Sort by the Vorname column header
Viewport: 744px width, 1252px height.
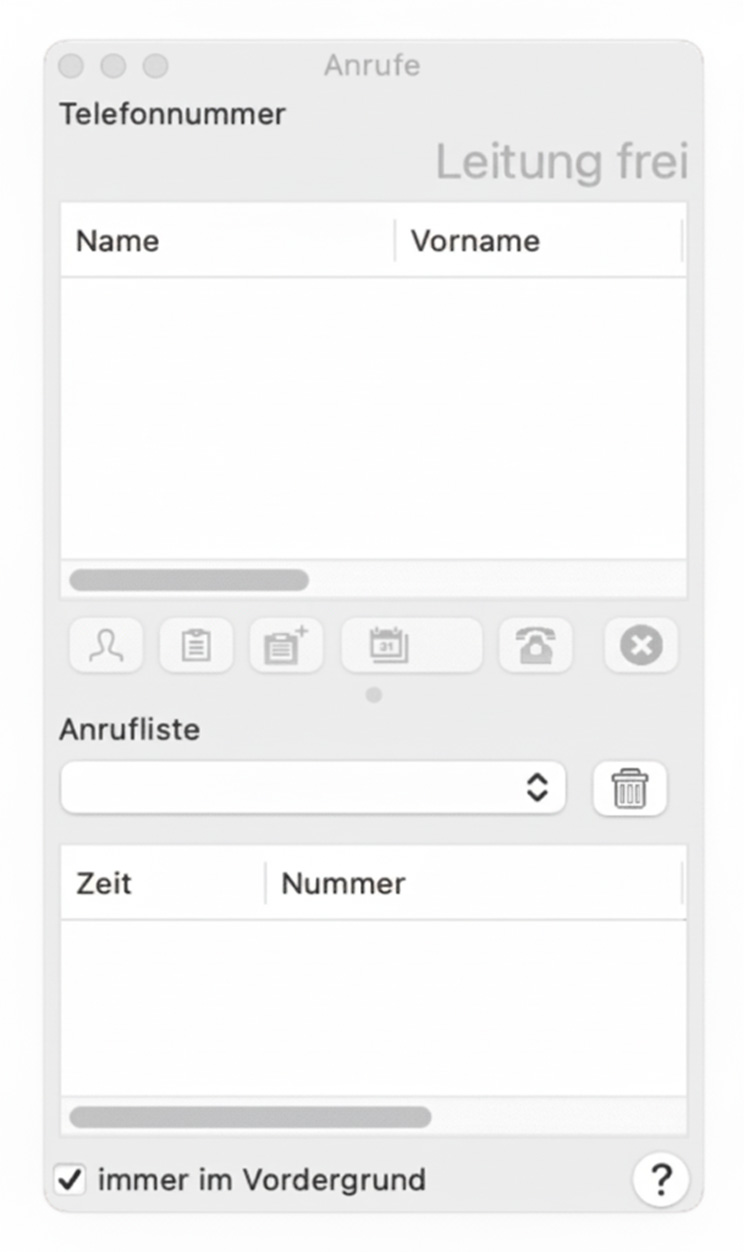[x=537, y=241]
